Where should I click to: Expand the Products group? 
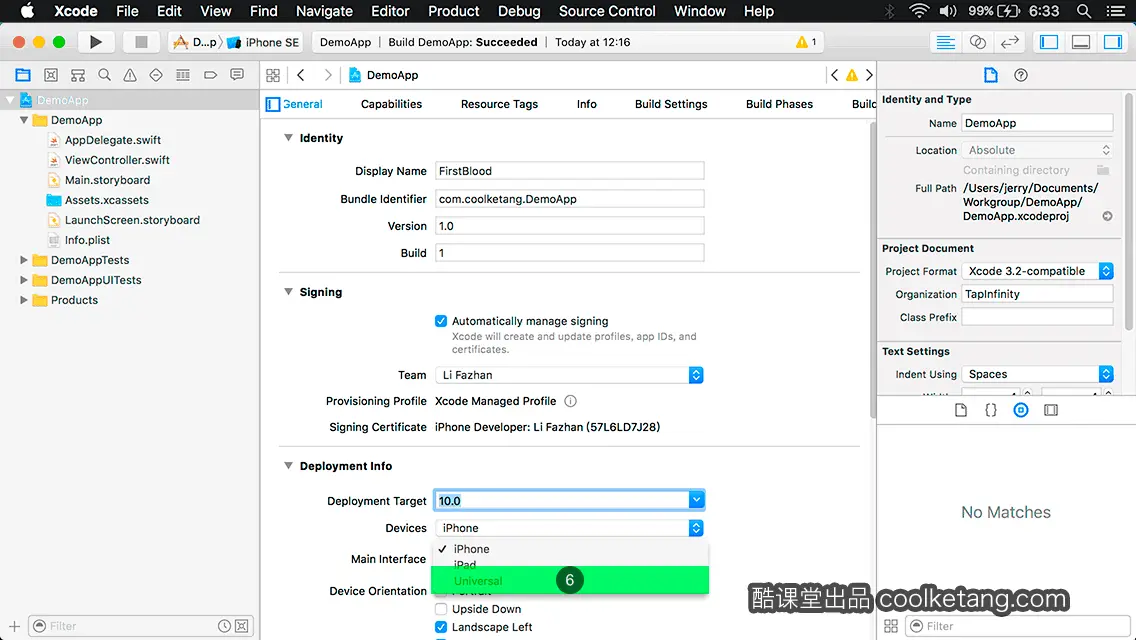pos(24,299)
